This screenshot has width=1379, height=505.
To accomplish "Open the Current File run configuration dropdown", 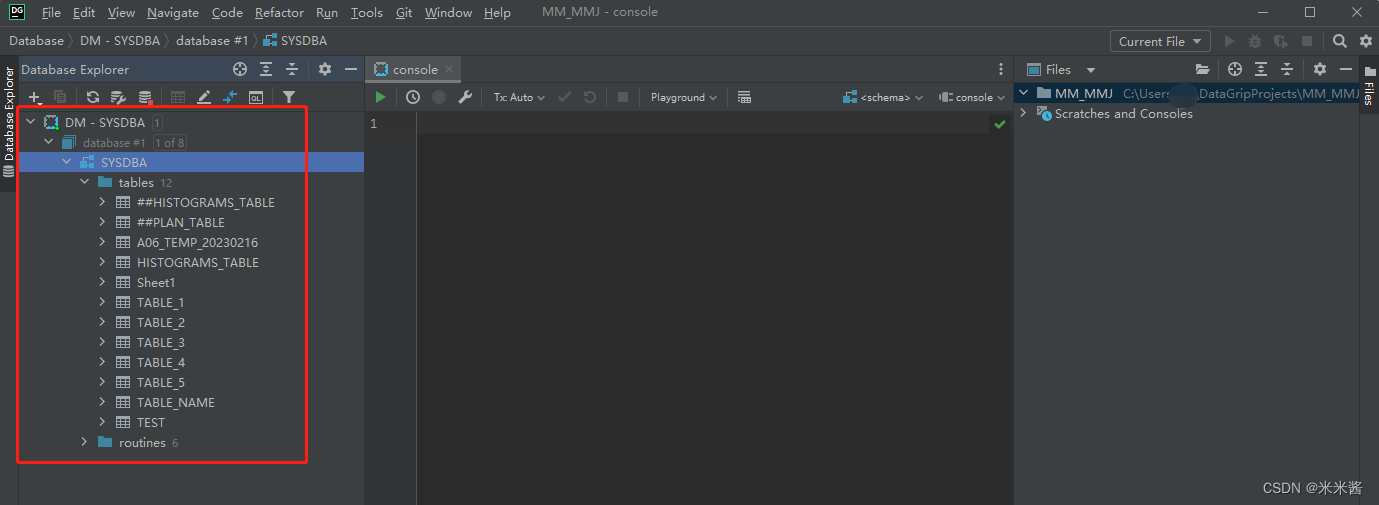I will (x=1160, y=41).
